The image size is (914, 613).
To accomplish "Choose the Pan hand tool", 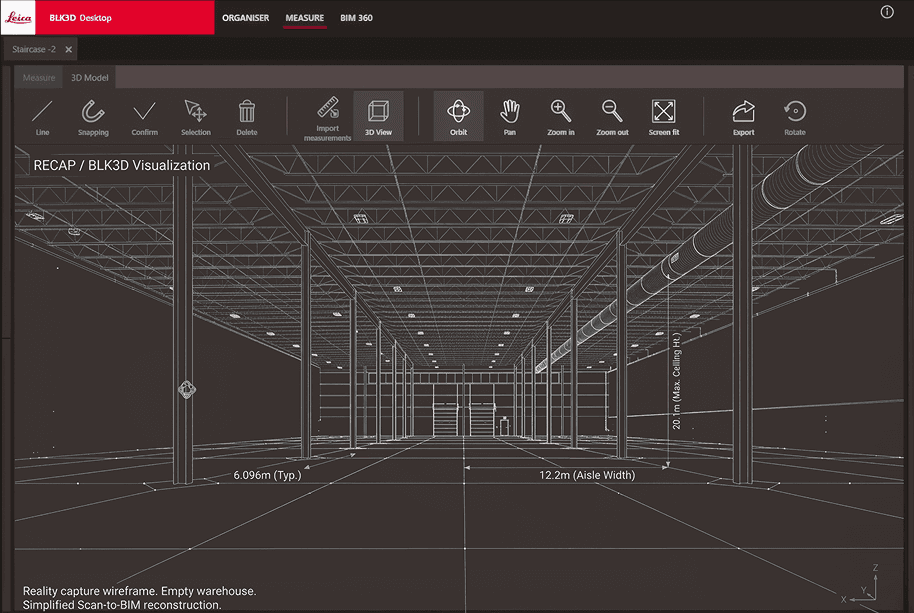I will click(509, 117).
